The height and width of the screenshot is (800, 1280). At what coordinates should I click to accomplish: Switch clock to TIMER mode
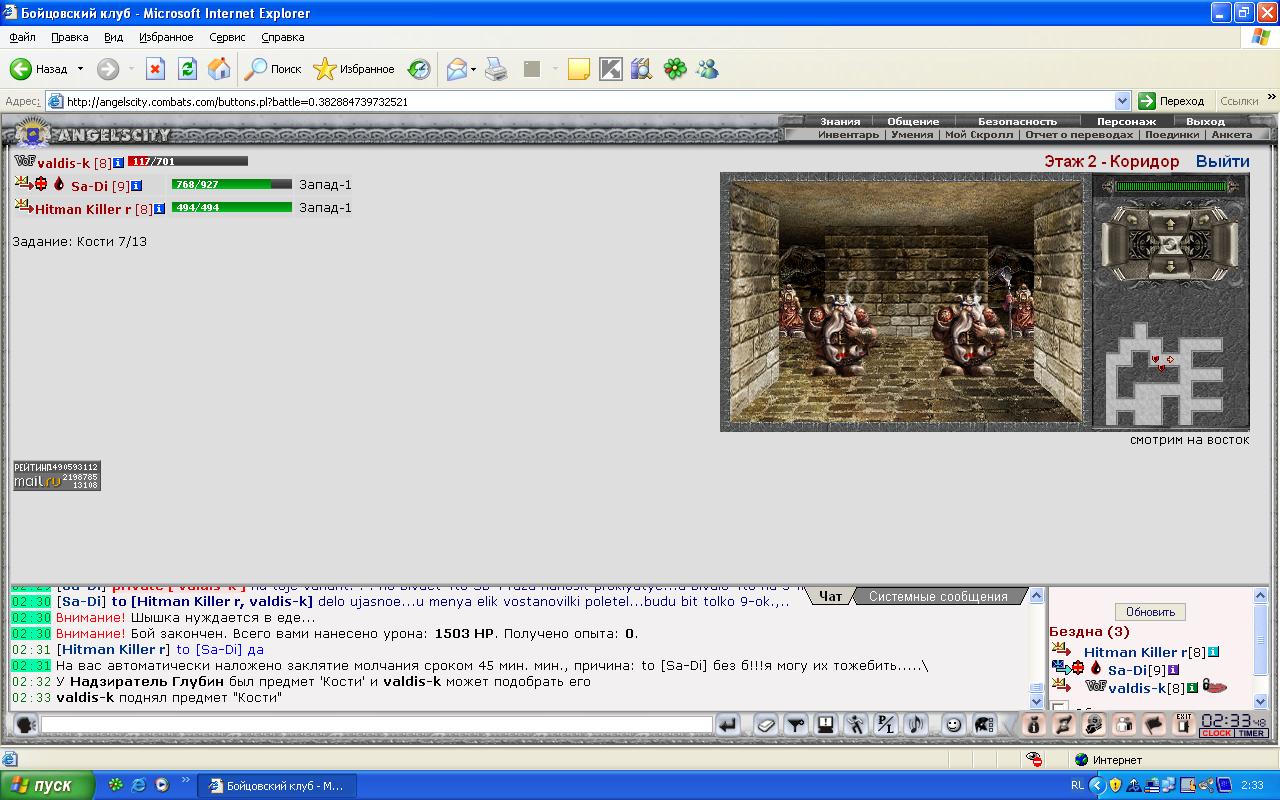1251,733
